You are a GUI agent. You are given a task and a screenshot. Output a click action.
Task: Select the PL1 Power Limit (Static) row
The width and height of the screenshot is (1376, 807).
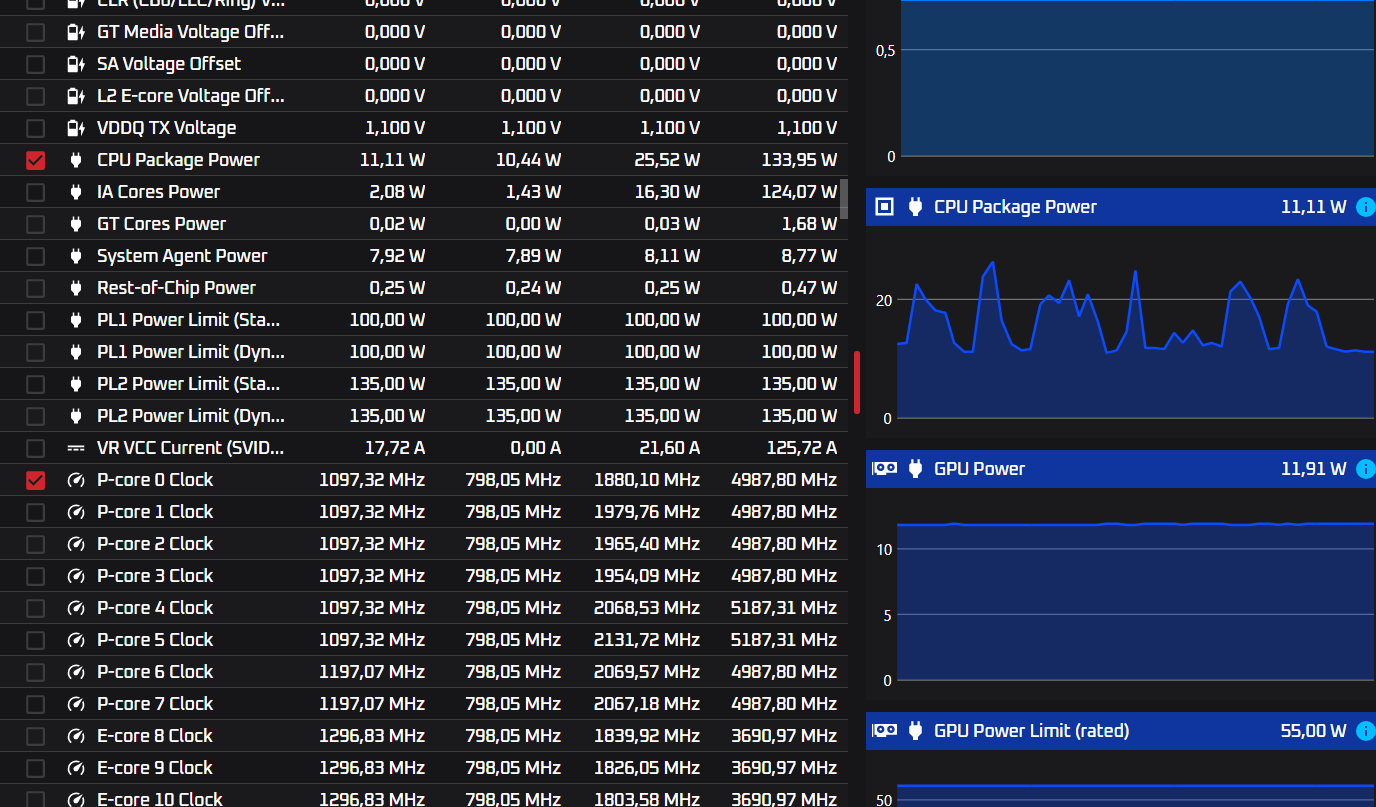[424, 320]
